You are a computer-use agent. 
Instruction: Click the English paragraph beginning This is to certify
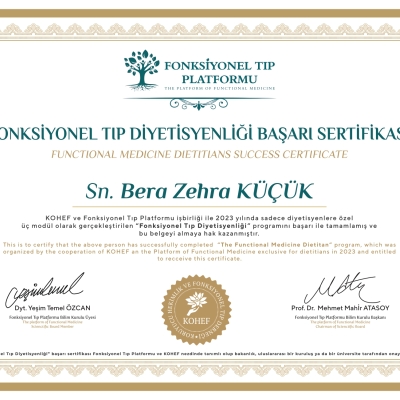pos(199,252)
